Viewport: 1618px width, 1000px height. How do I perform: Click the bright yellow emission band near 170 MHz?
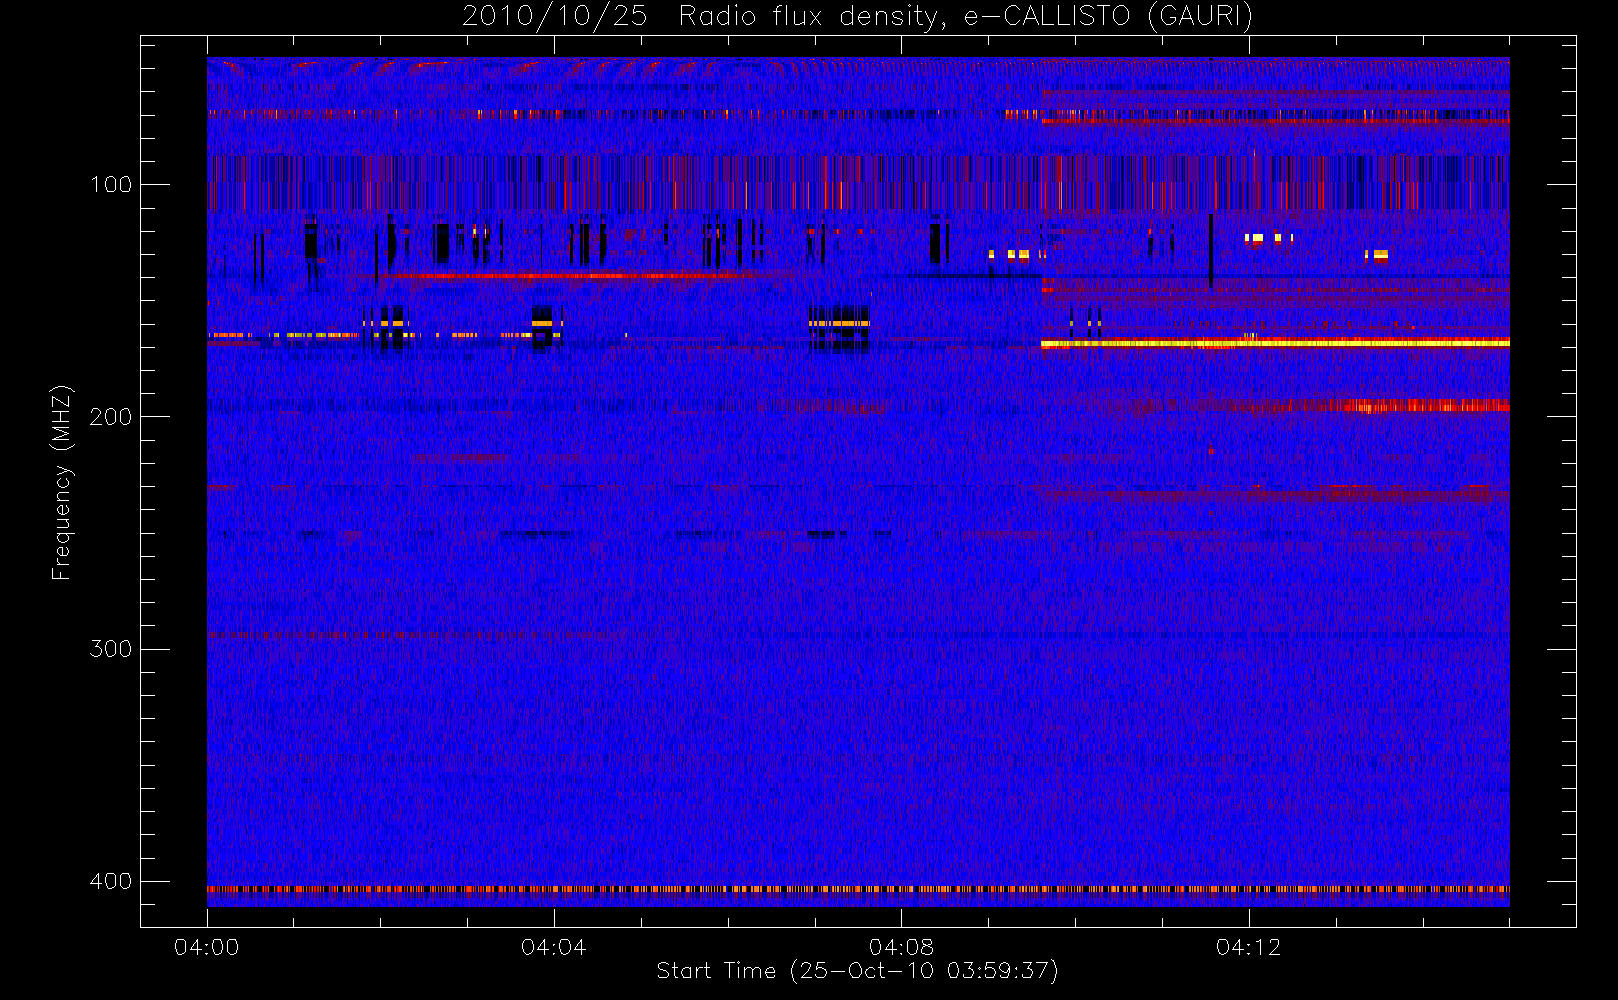click(1275, 343)
